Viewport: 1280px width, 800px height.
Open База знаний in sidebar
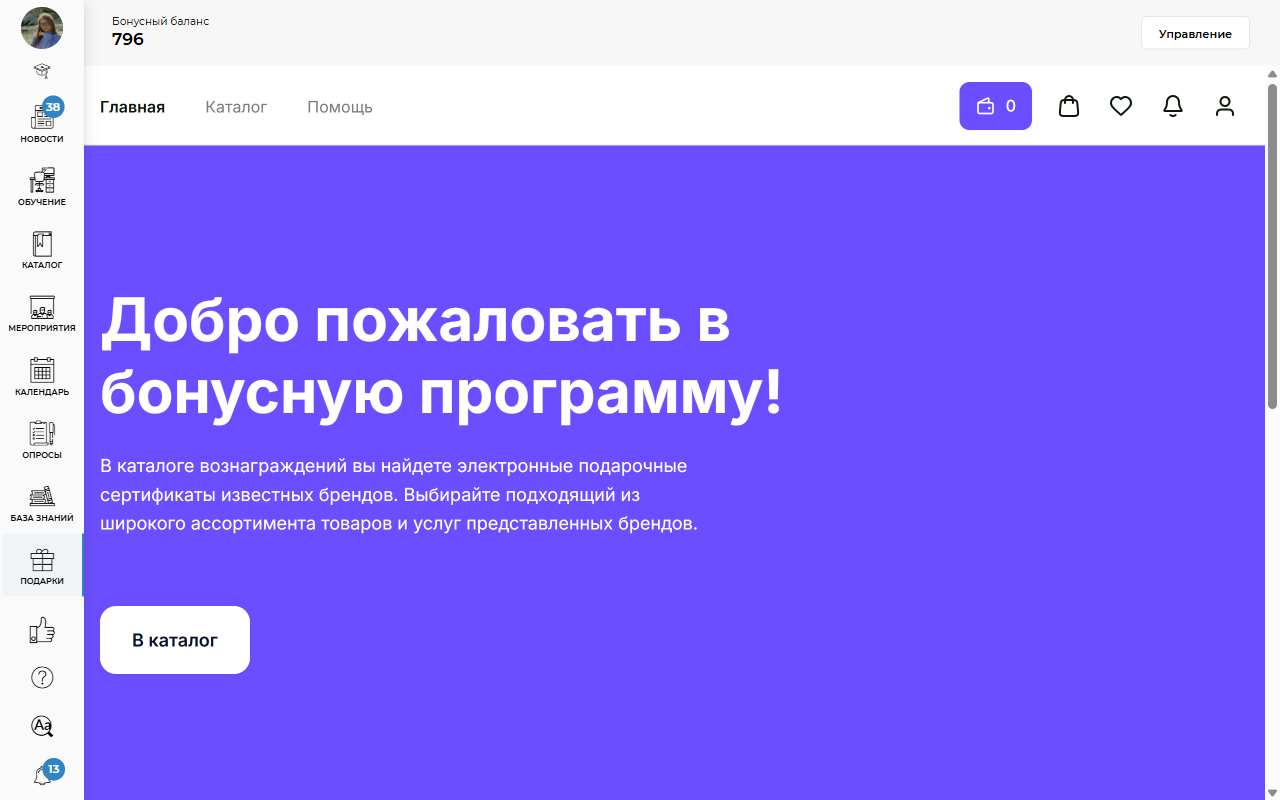coord(42,503)
